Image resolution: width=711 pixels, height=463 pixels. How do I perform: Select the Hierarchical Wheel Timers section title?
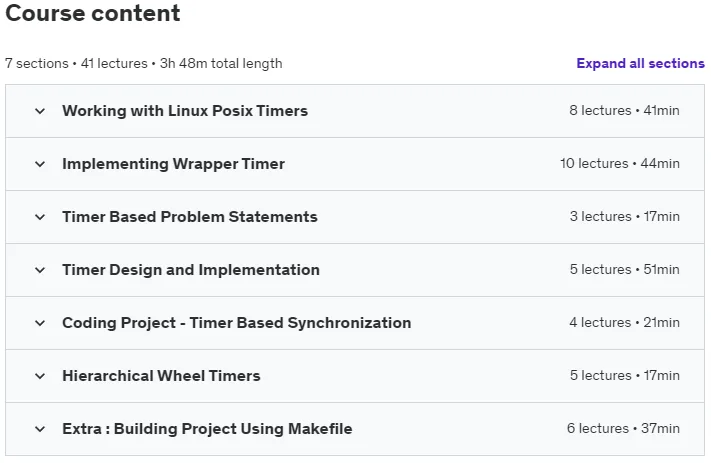[161, 376]
